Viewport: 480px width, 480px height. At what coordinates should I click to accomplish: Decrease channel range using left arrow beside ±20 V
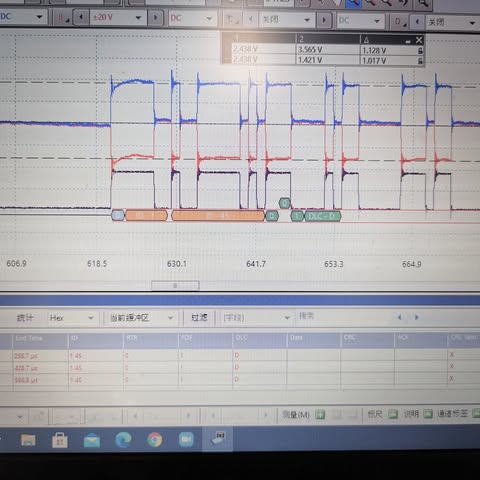(81, 17)
